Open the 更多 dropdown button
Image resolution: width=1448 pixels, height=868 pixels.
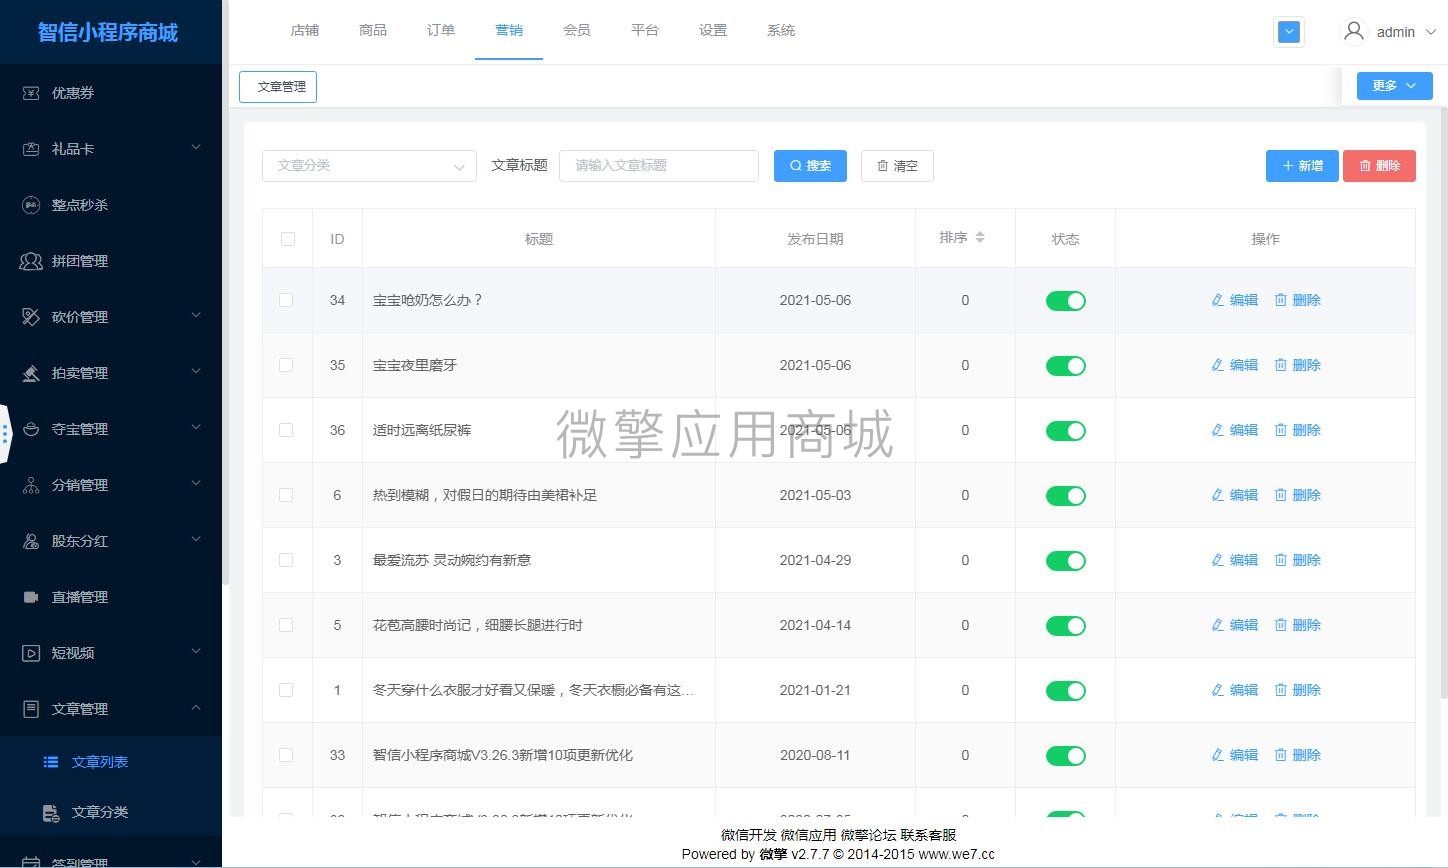[1394, 86]
